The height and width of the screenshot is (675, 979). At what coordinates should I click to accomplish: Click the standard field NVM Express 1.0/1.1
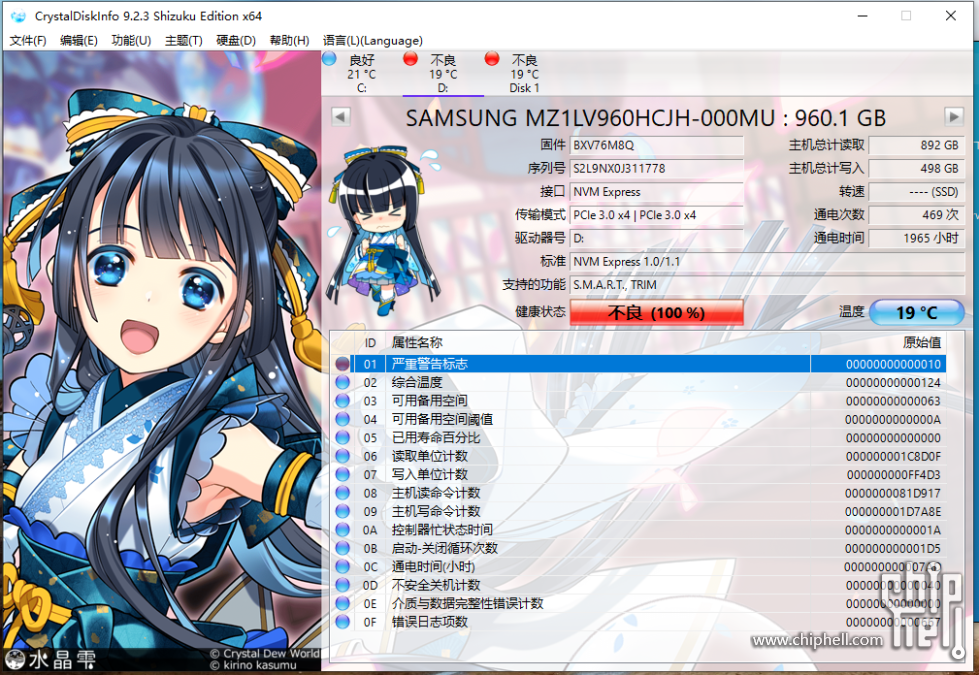[767, 262]
